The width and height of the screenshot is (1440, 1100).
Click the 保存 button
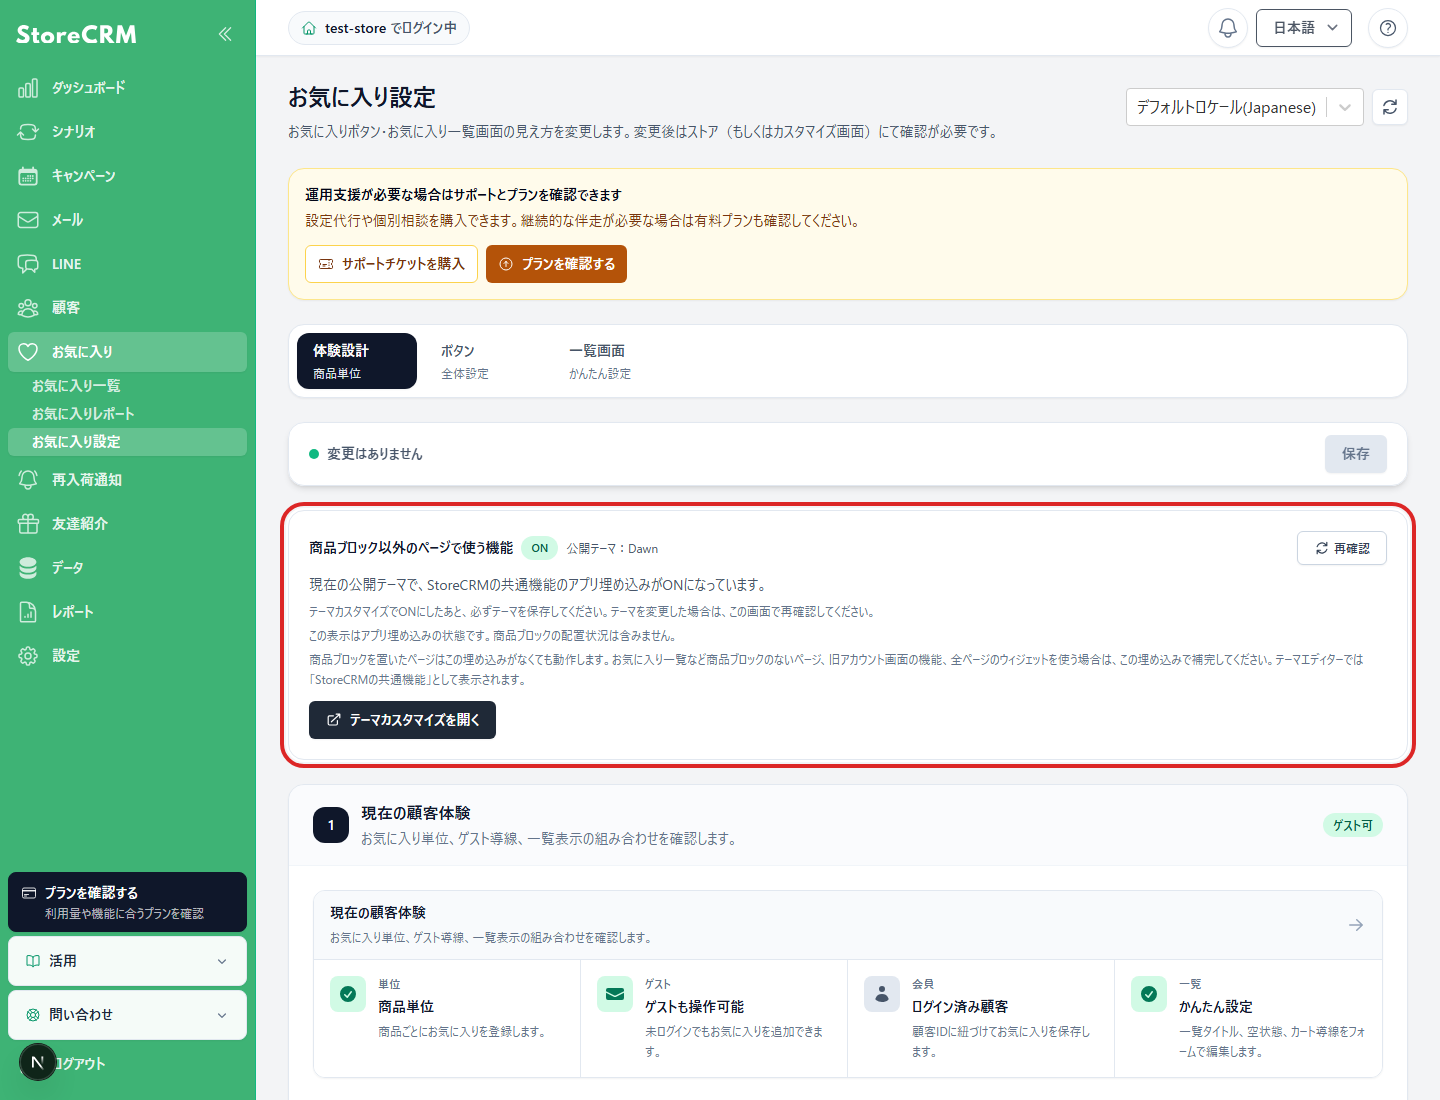point(1356,454)
